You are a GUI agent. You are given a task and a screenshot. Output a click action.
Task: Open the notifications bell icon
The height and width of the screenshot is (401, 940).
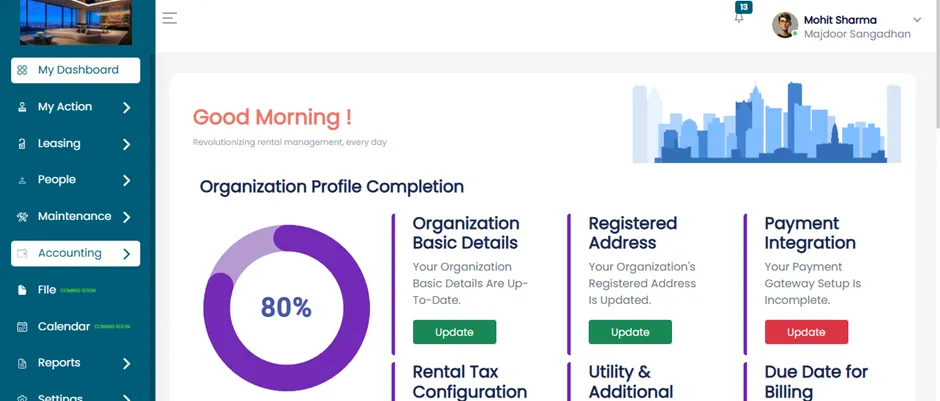[739, 17]
